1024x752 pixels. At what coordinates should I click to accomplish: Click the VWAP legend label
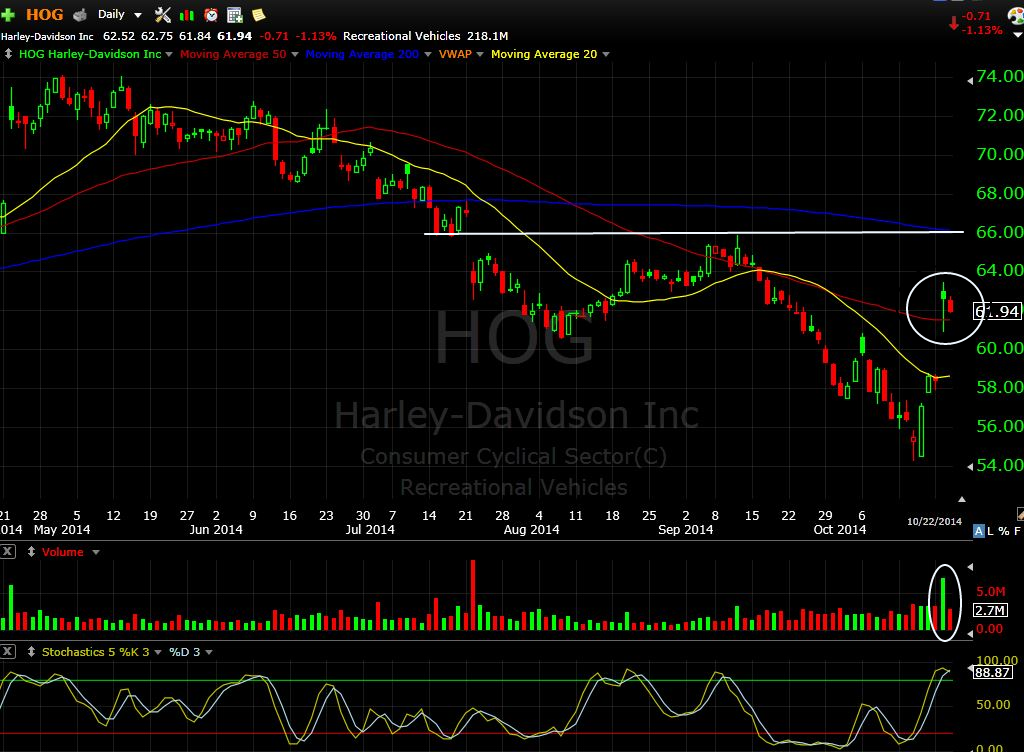(455, 54)
